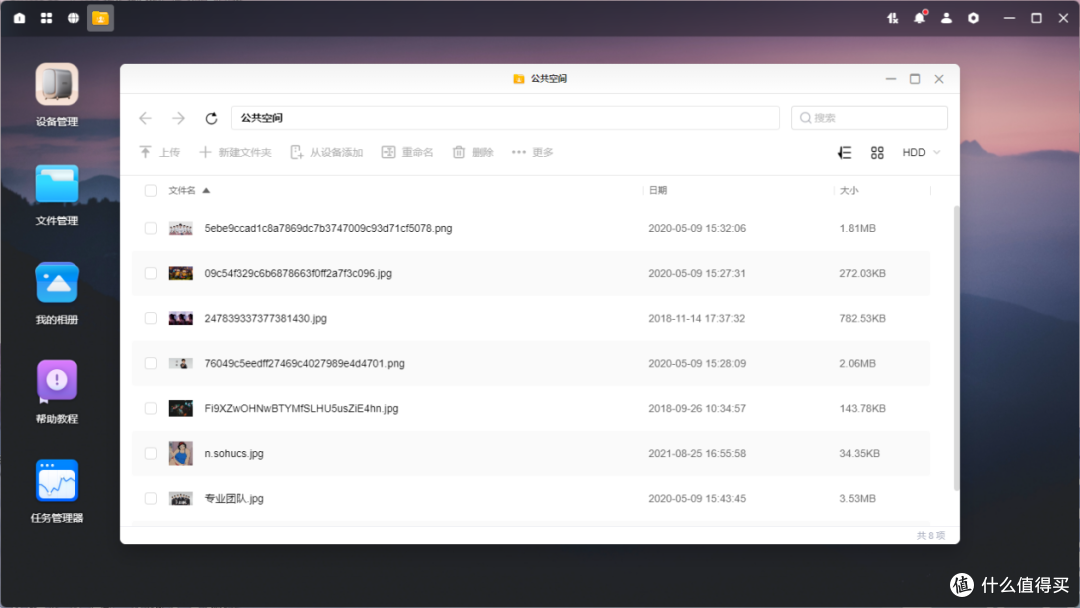This screenshot has height=608, width=1080.
Task: Go back in file manager
Action: pyautogui.click(x=145, y=118)
